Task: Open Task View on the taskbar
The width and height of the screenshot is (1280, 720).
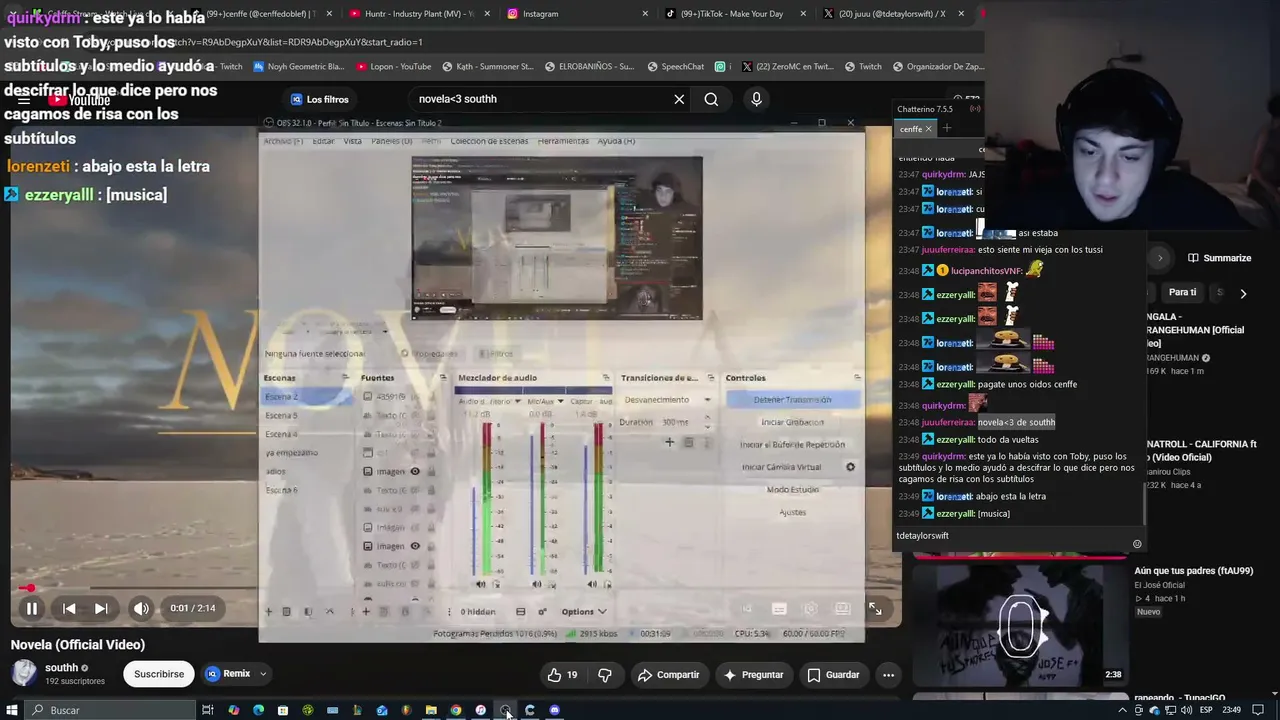Action: click(x=208, y=710)
